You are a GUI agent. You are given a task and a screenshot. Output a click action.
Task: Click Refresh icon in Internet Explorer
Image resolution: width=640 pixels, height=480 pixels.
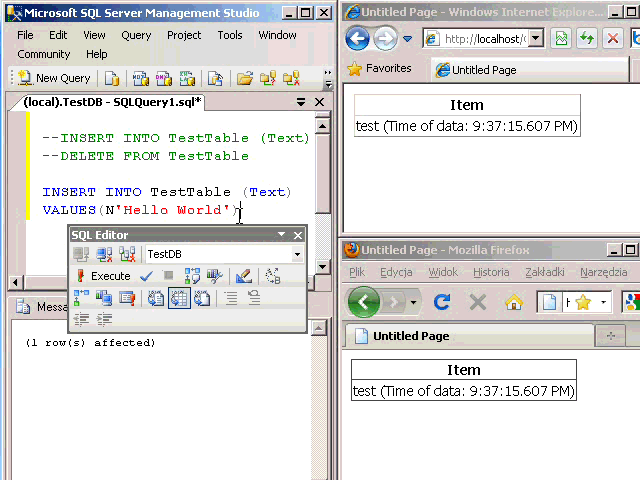pyautogui.click(x=587, y=39)
